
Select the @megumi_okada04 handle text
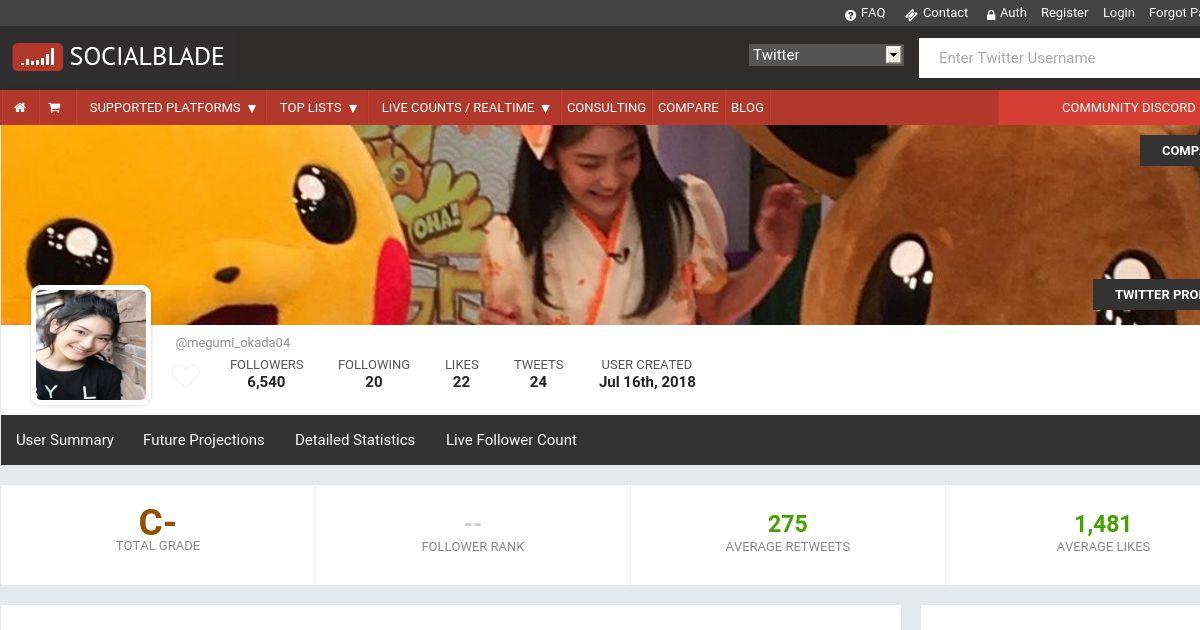click(233, 343)
